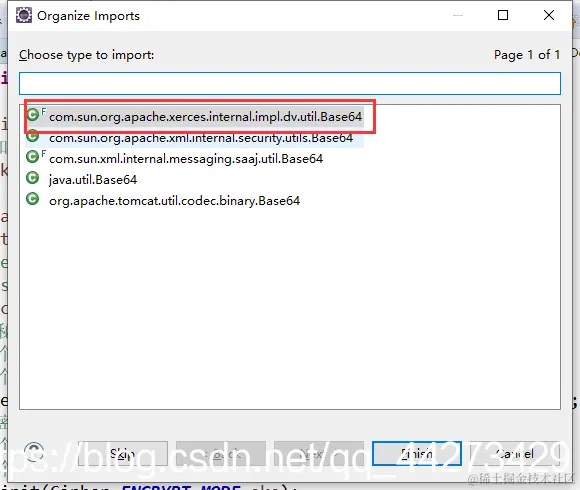Click the disabled Back button
Viewport: 580px width, 490px height.
(x=221, y=453)
